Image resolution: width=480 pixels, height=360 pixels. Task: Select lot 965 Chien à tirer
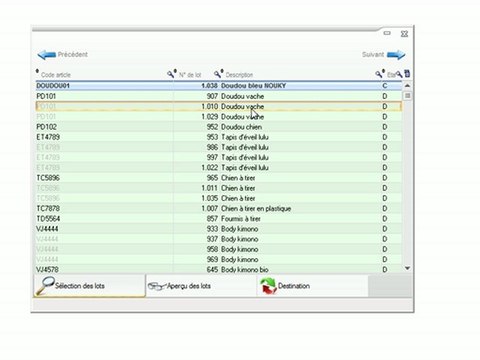[219, 178]
